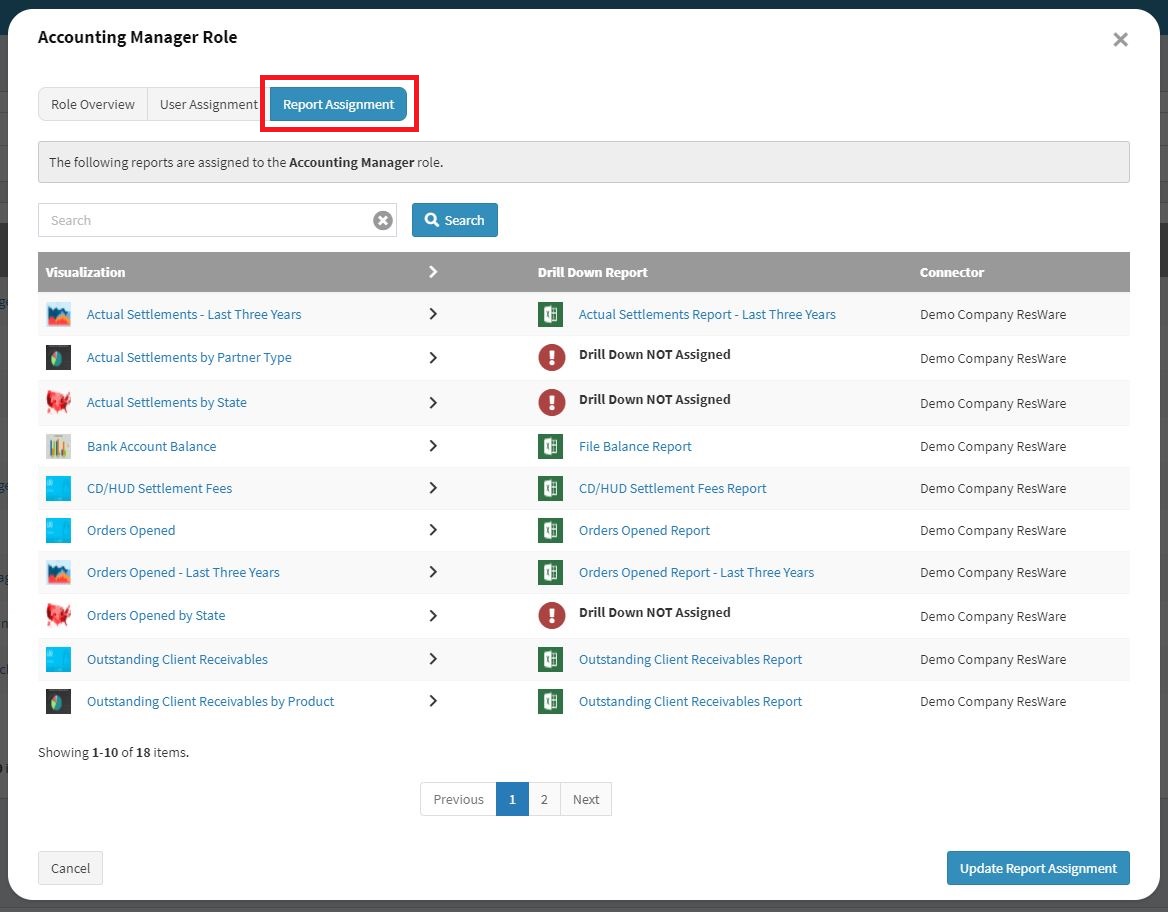Image resolution: width=1168 pixels, height=912 pixels.
Task: Select the Report Assignment tab
Action: point(340,103)
